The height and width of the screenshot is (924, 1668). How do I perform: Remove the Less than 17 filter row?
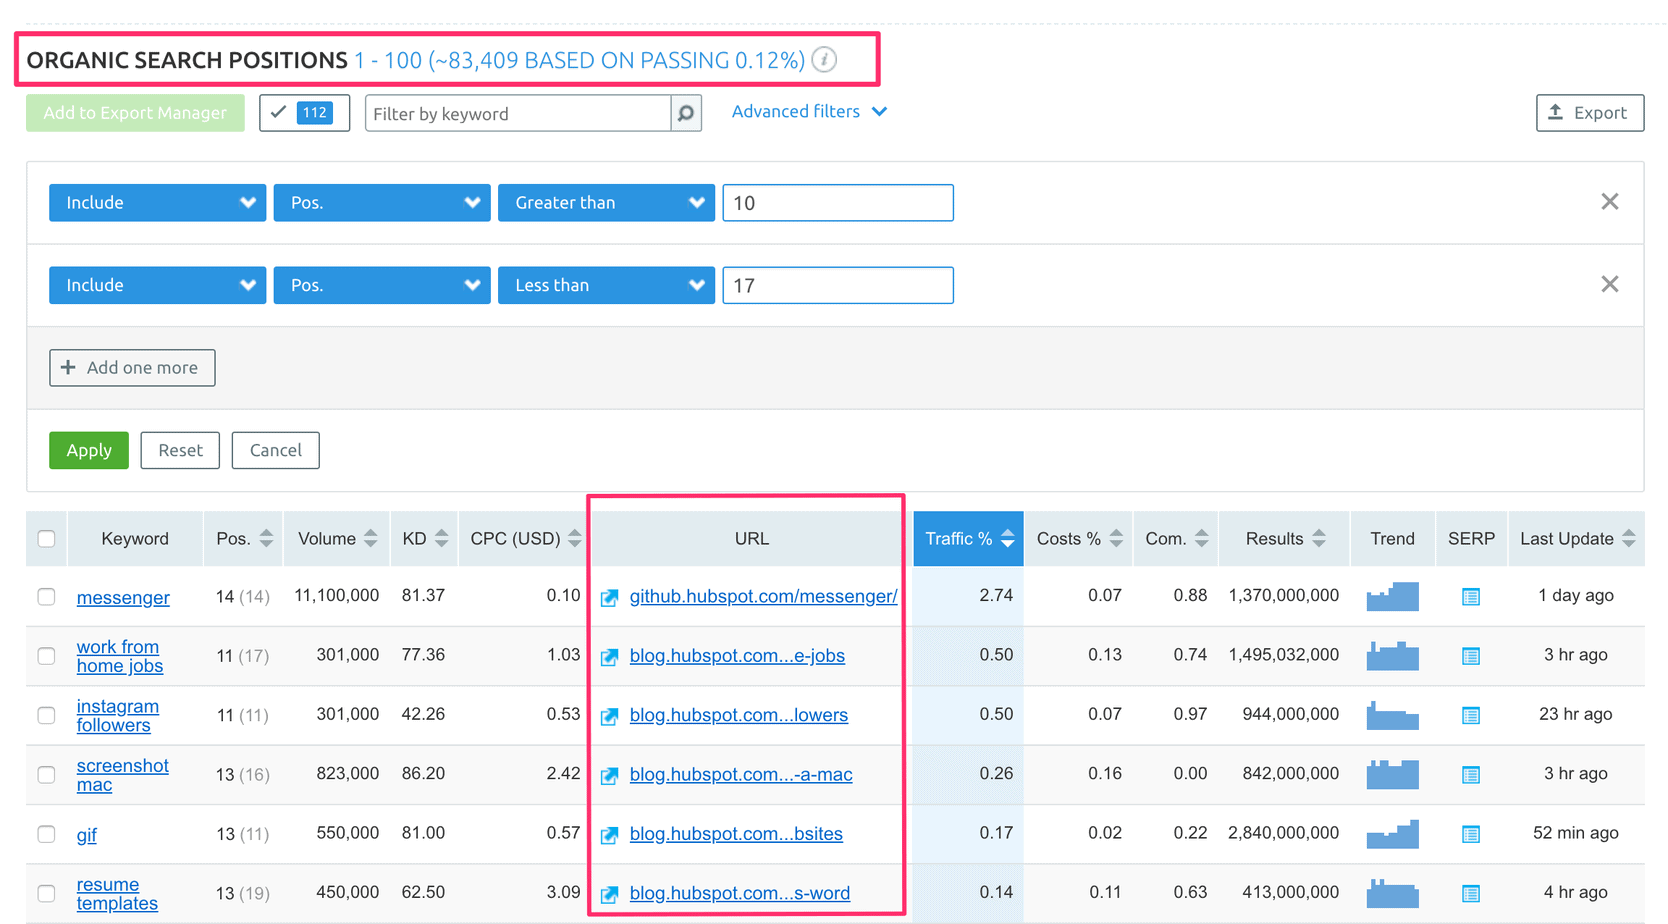click(x=1610, y=285)
